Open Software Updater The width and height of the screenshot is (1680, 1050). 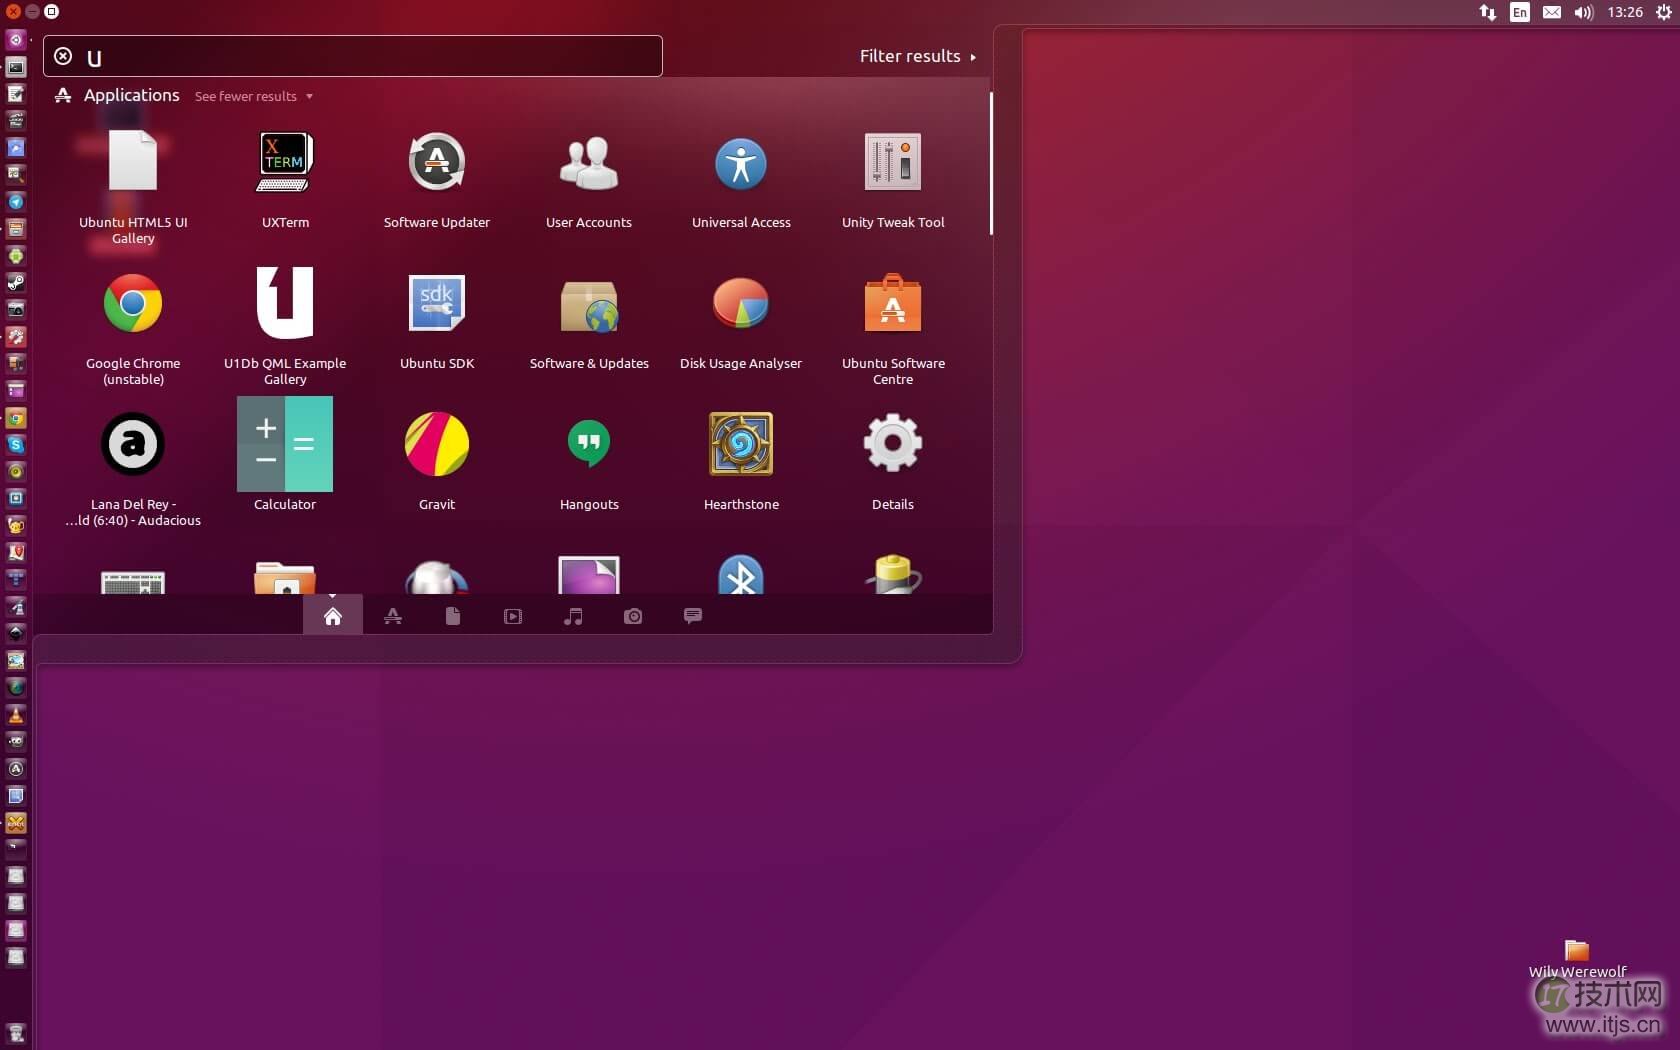437,180
